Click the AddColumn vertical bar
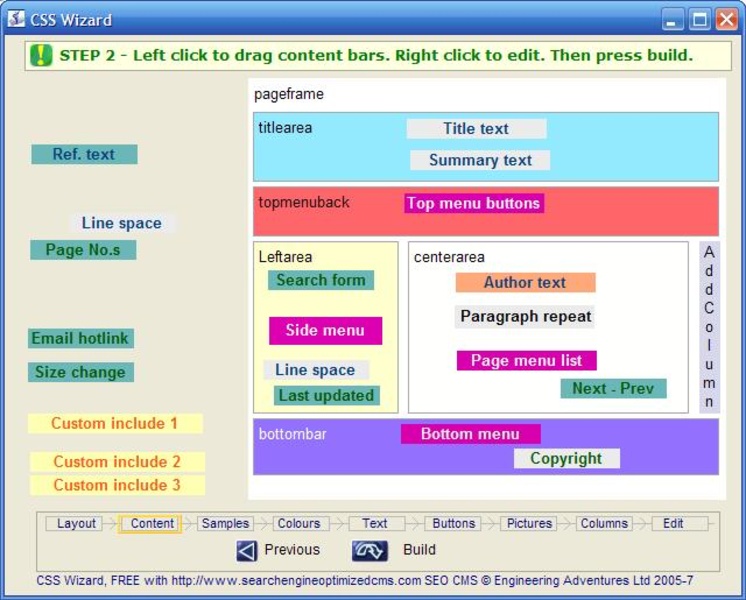Screen dimensions: 746x600 (x=709, y=327)
